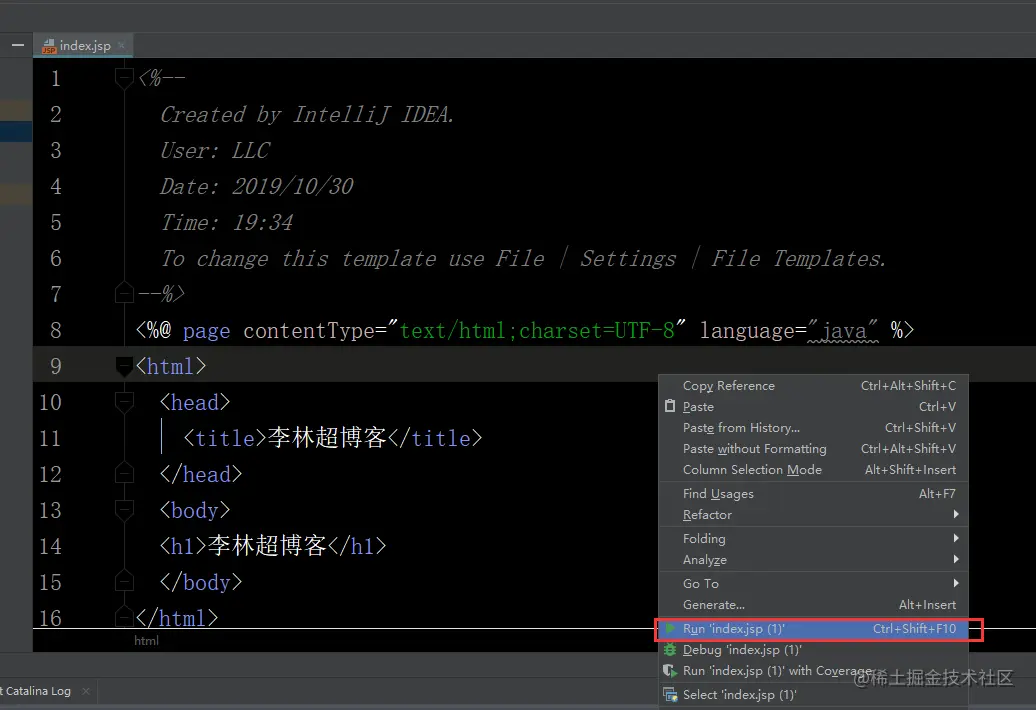Click the select configuration icon
Viewport: 1036px width, 710px height.
670,695
